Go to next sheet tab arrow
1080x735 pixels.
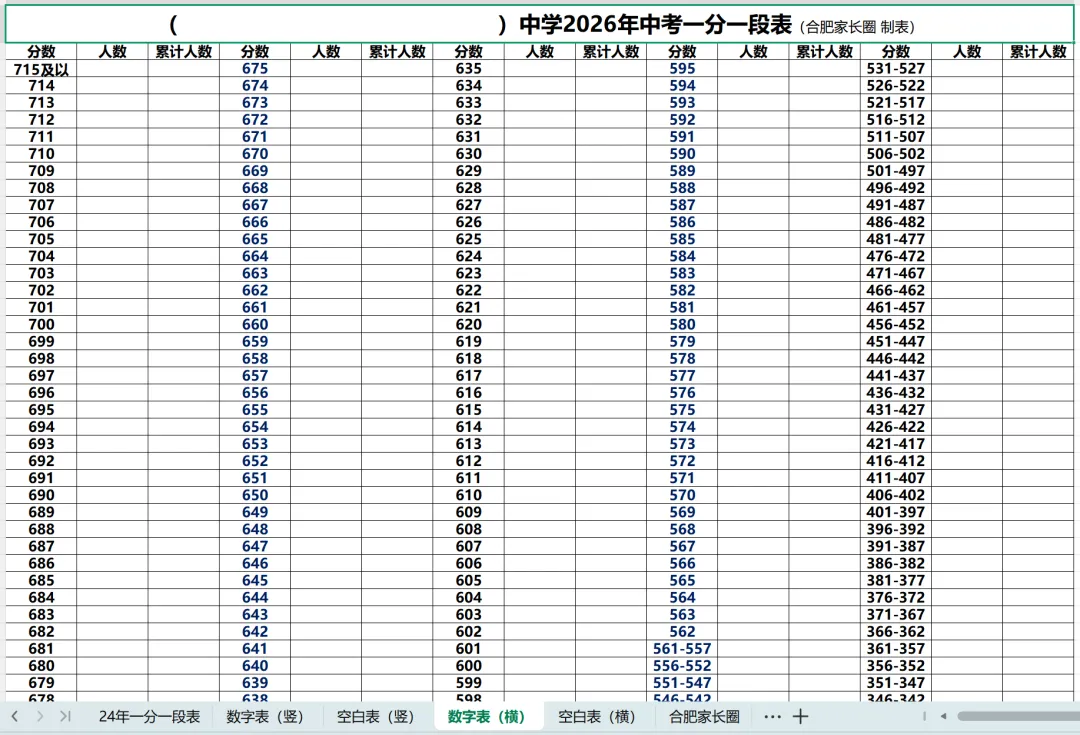(40, 716)
